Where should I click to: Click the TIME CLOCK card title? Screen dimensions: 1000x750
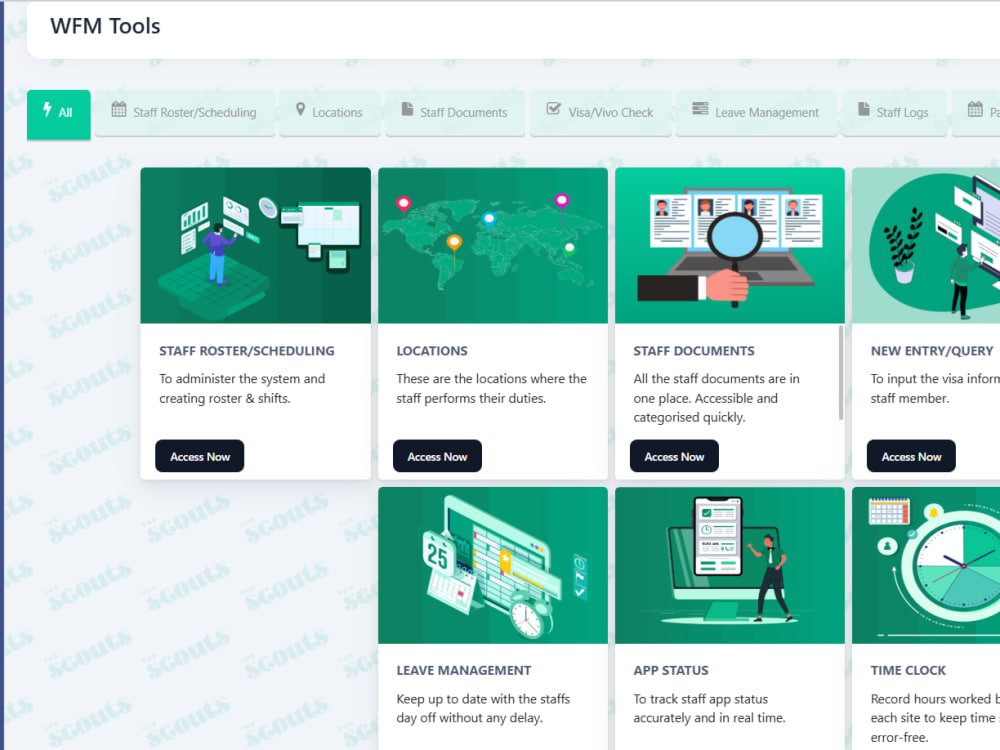coord(908,670)
